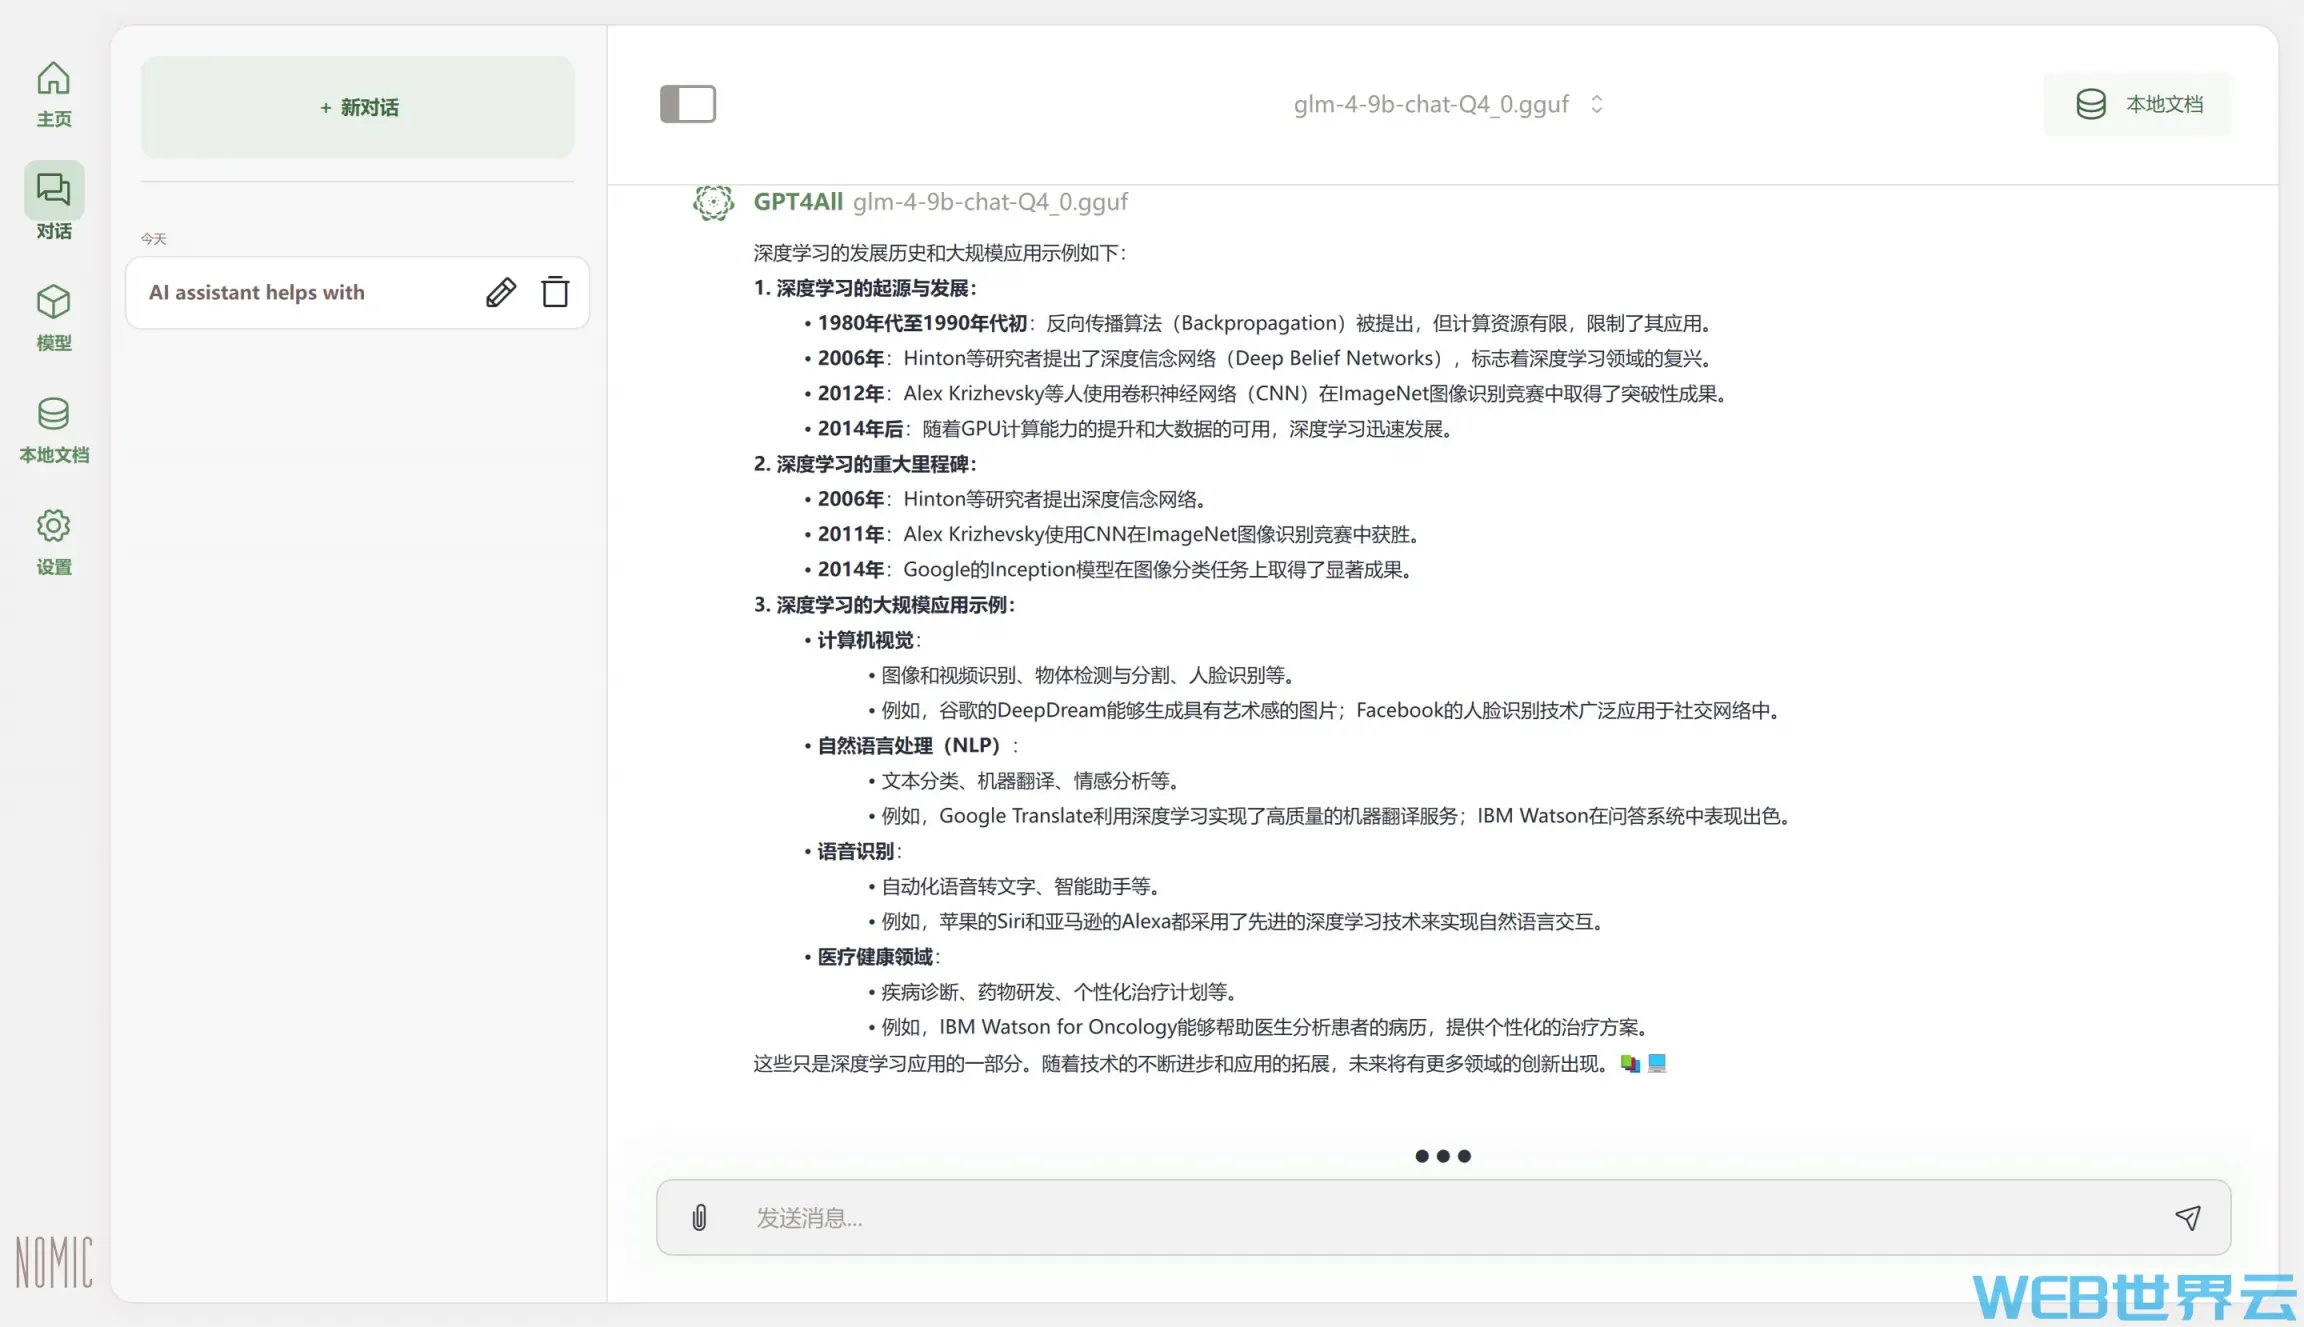The height and width of the screenshot is (1327, 2304).
Task: Open 本地文档 in the left sidebar
Action: tap(54, 430)
